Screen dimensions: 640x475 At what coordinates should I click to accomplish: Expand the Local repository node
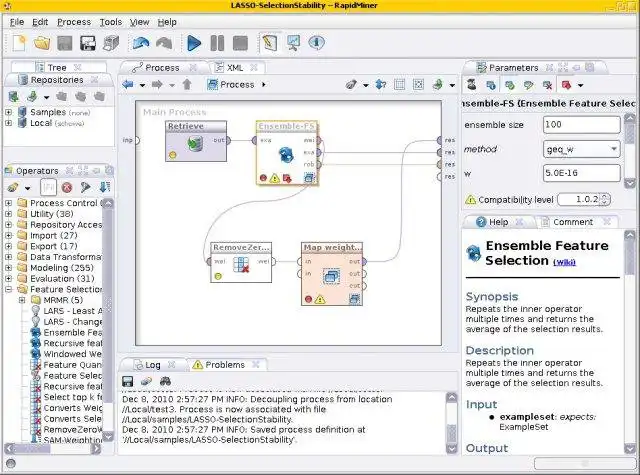coord(9,123)
